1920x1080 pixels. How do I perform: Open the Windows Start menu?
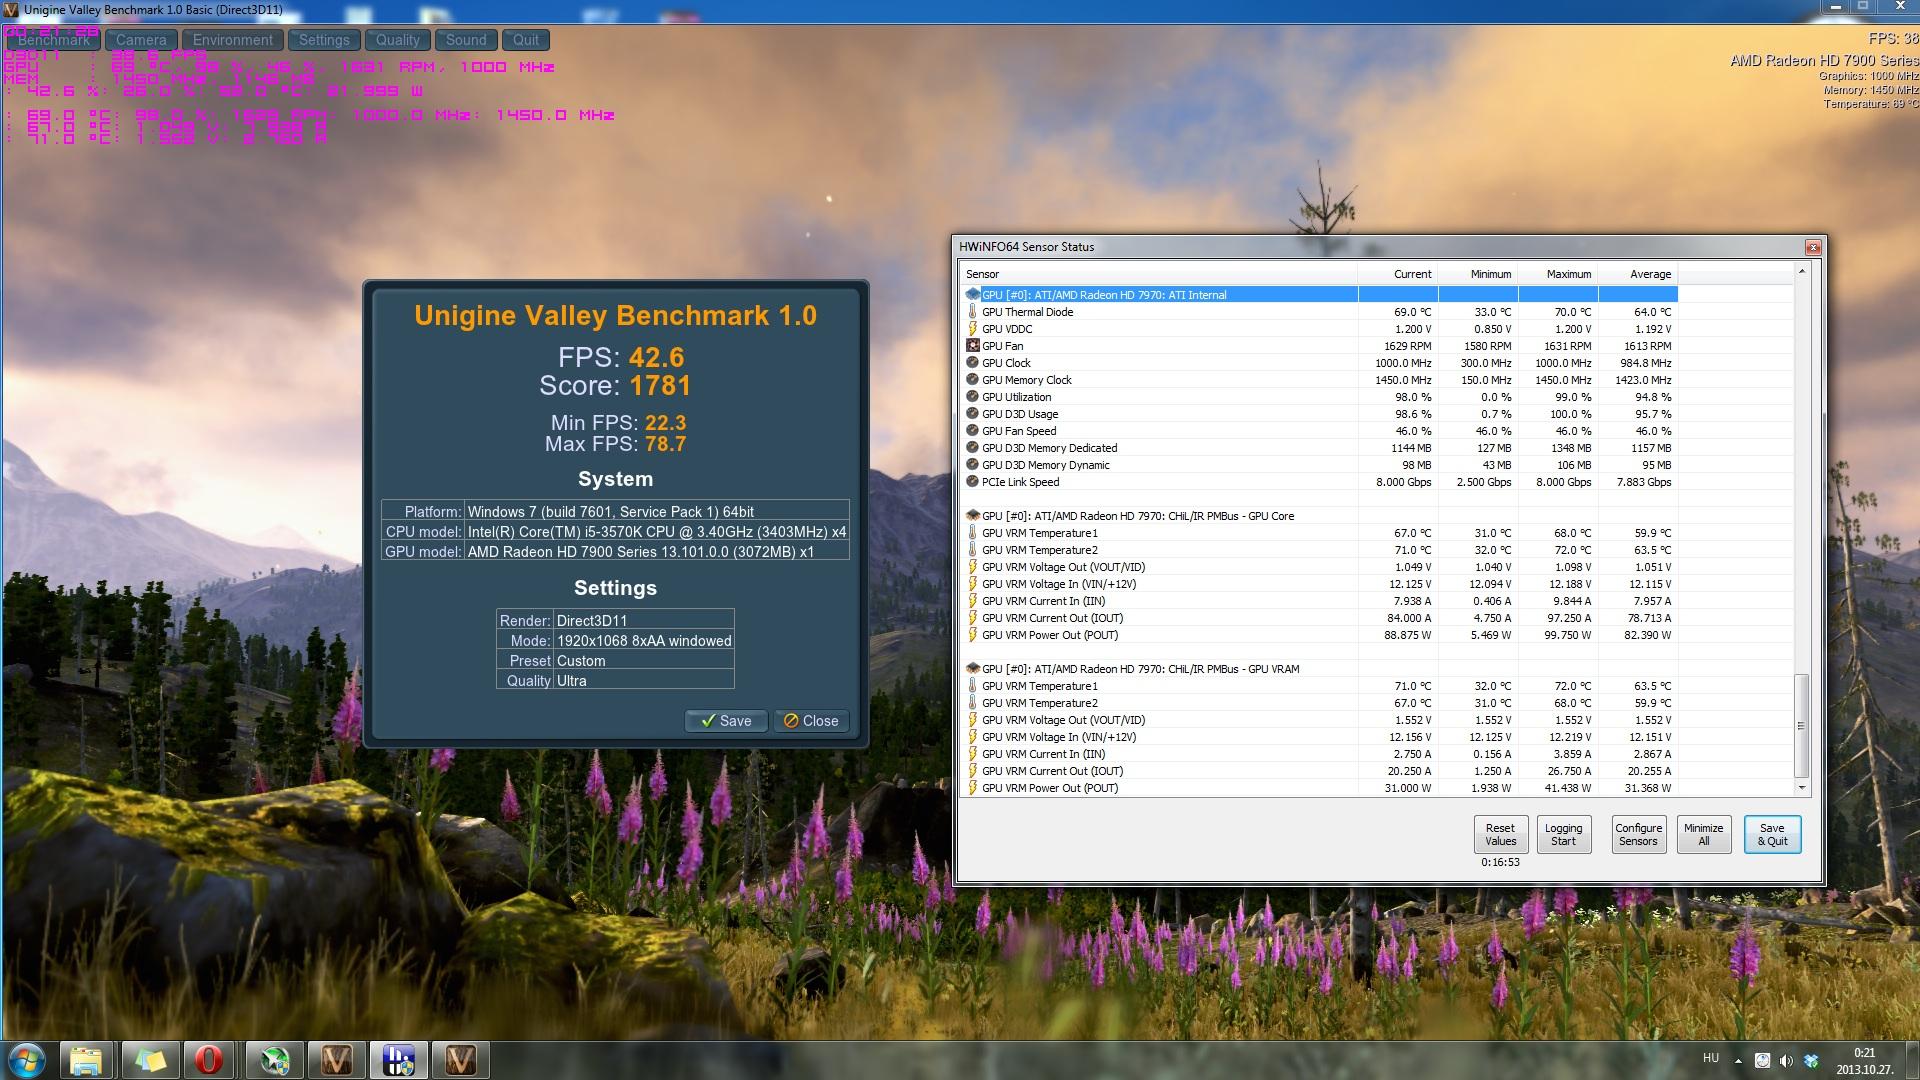(x=27, y=1060)
